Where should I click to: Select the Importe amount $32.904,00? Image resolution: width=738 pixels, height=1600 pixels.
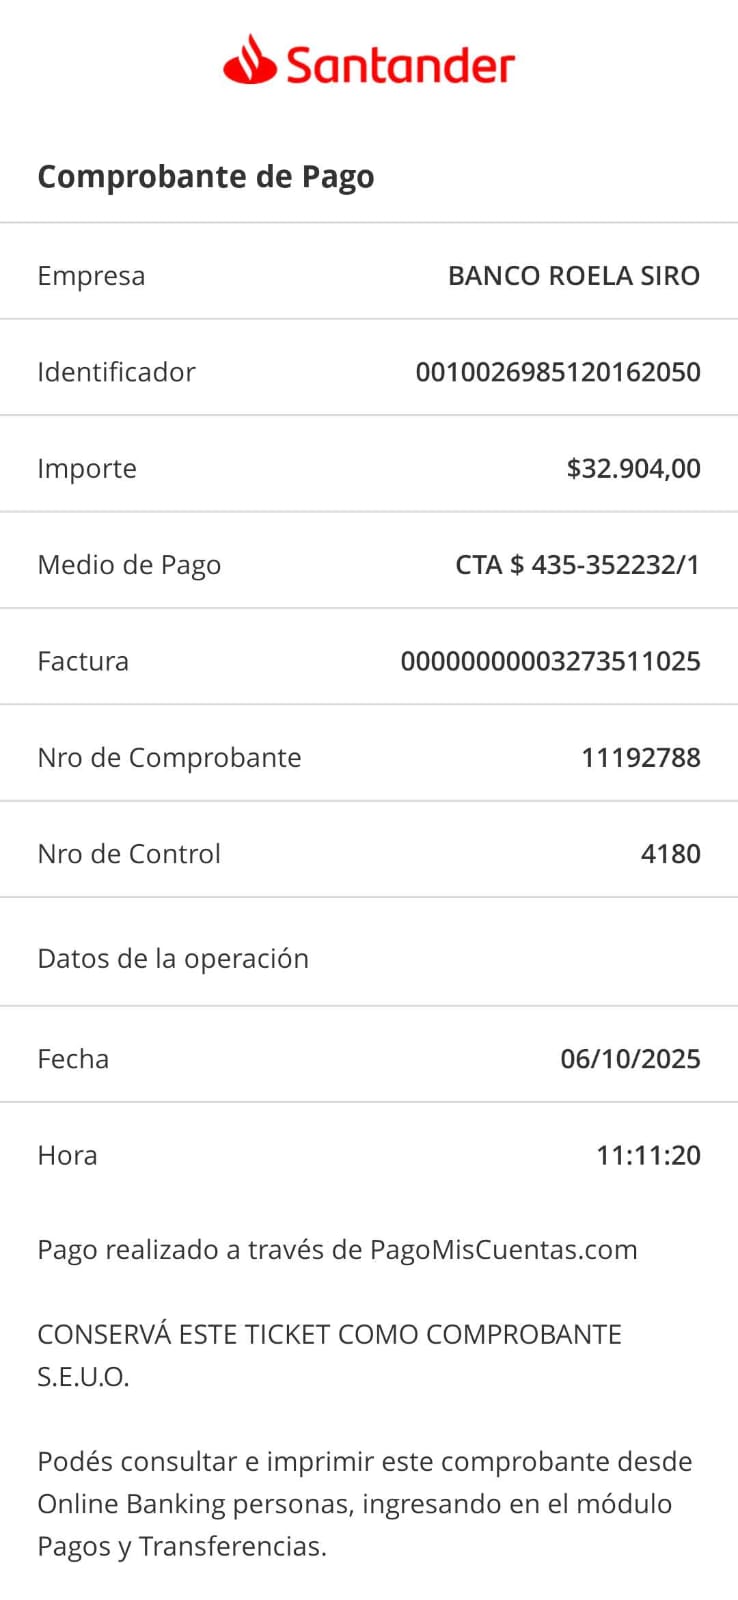click(x=633, y=469)
